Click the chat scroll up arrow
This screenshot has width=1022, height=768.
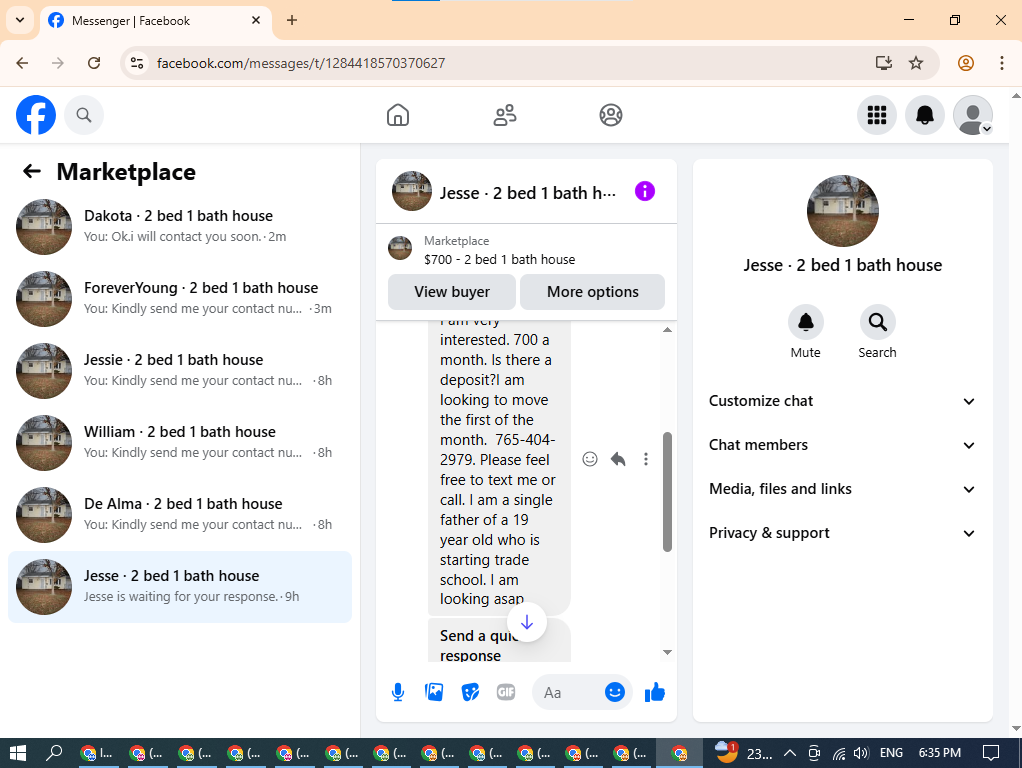pos(667,330)
